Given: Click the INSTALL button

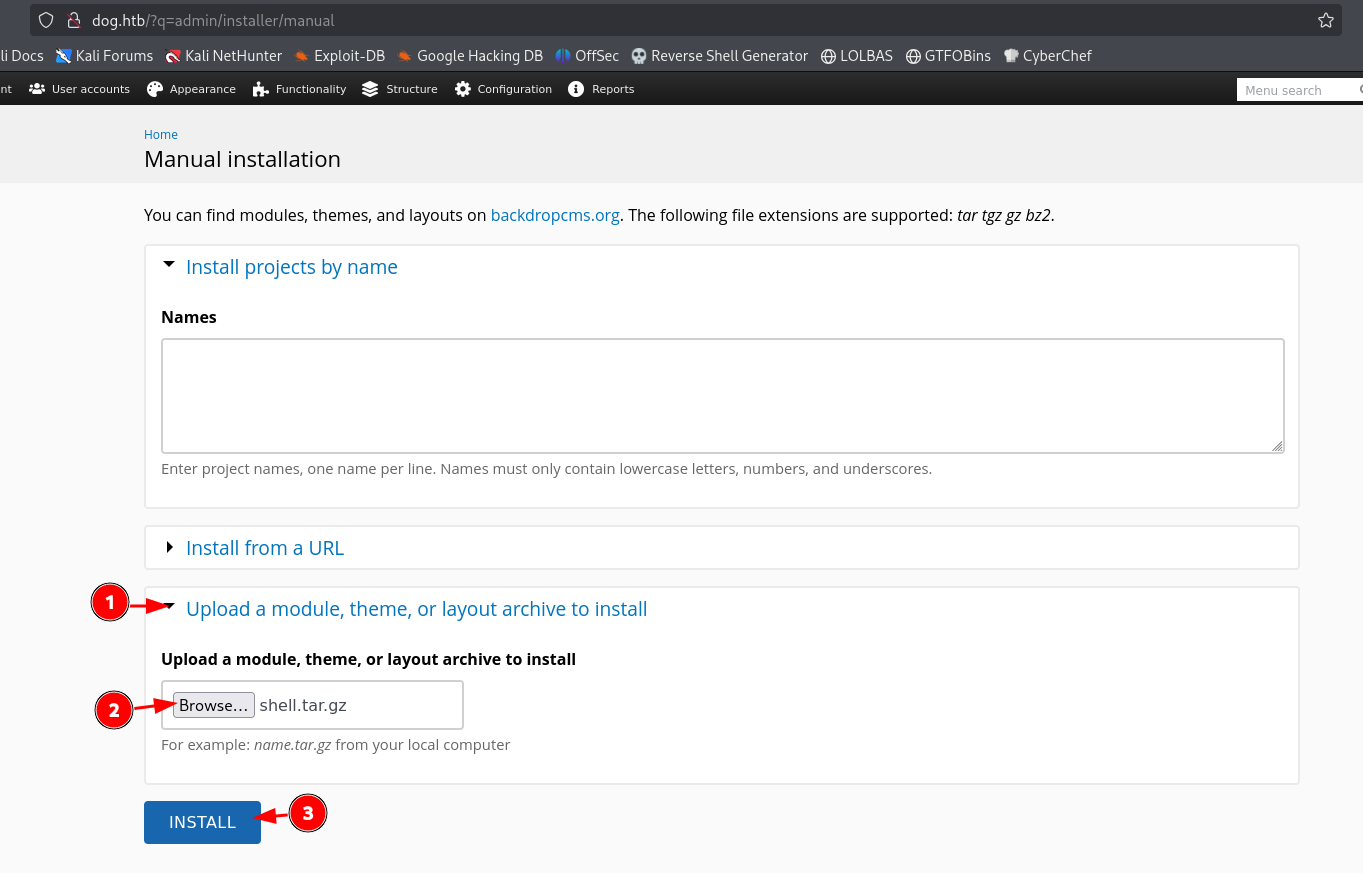Looking at the screenshot, I should coord(202,822).
